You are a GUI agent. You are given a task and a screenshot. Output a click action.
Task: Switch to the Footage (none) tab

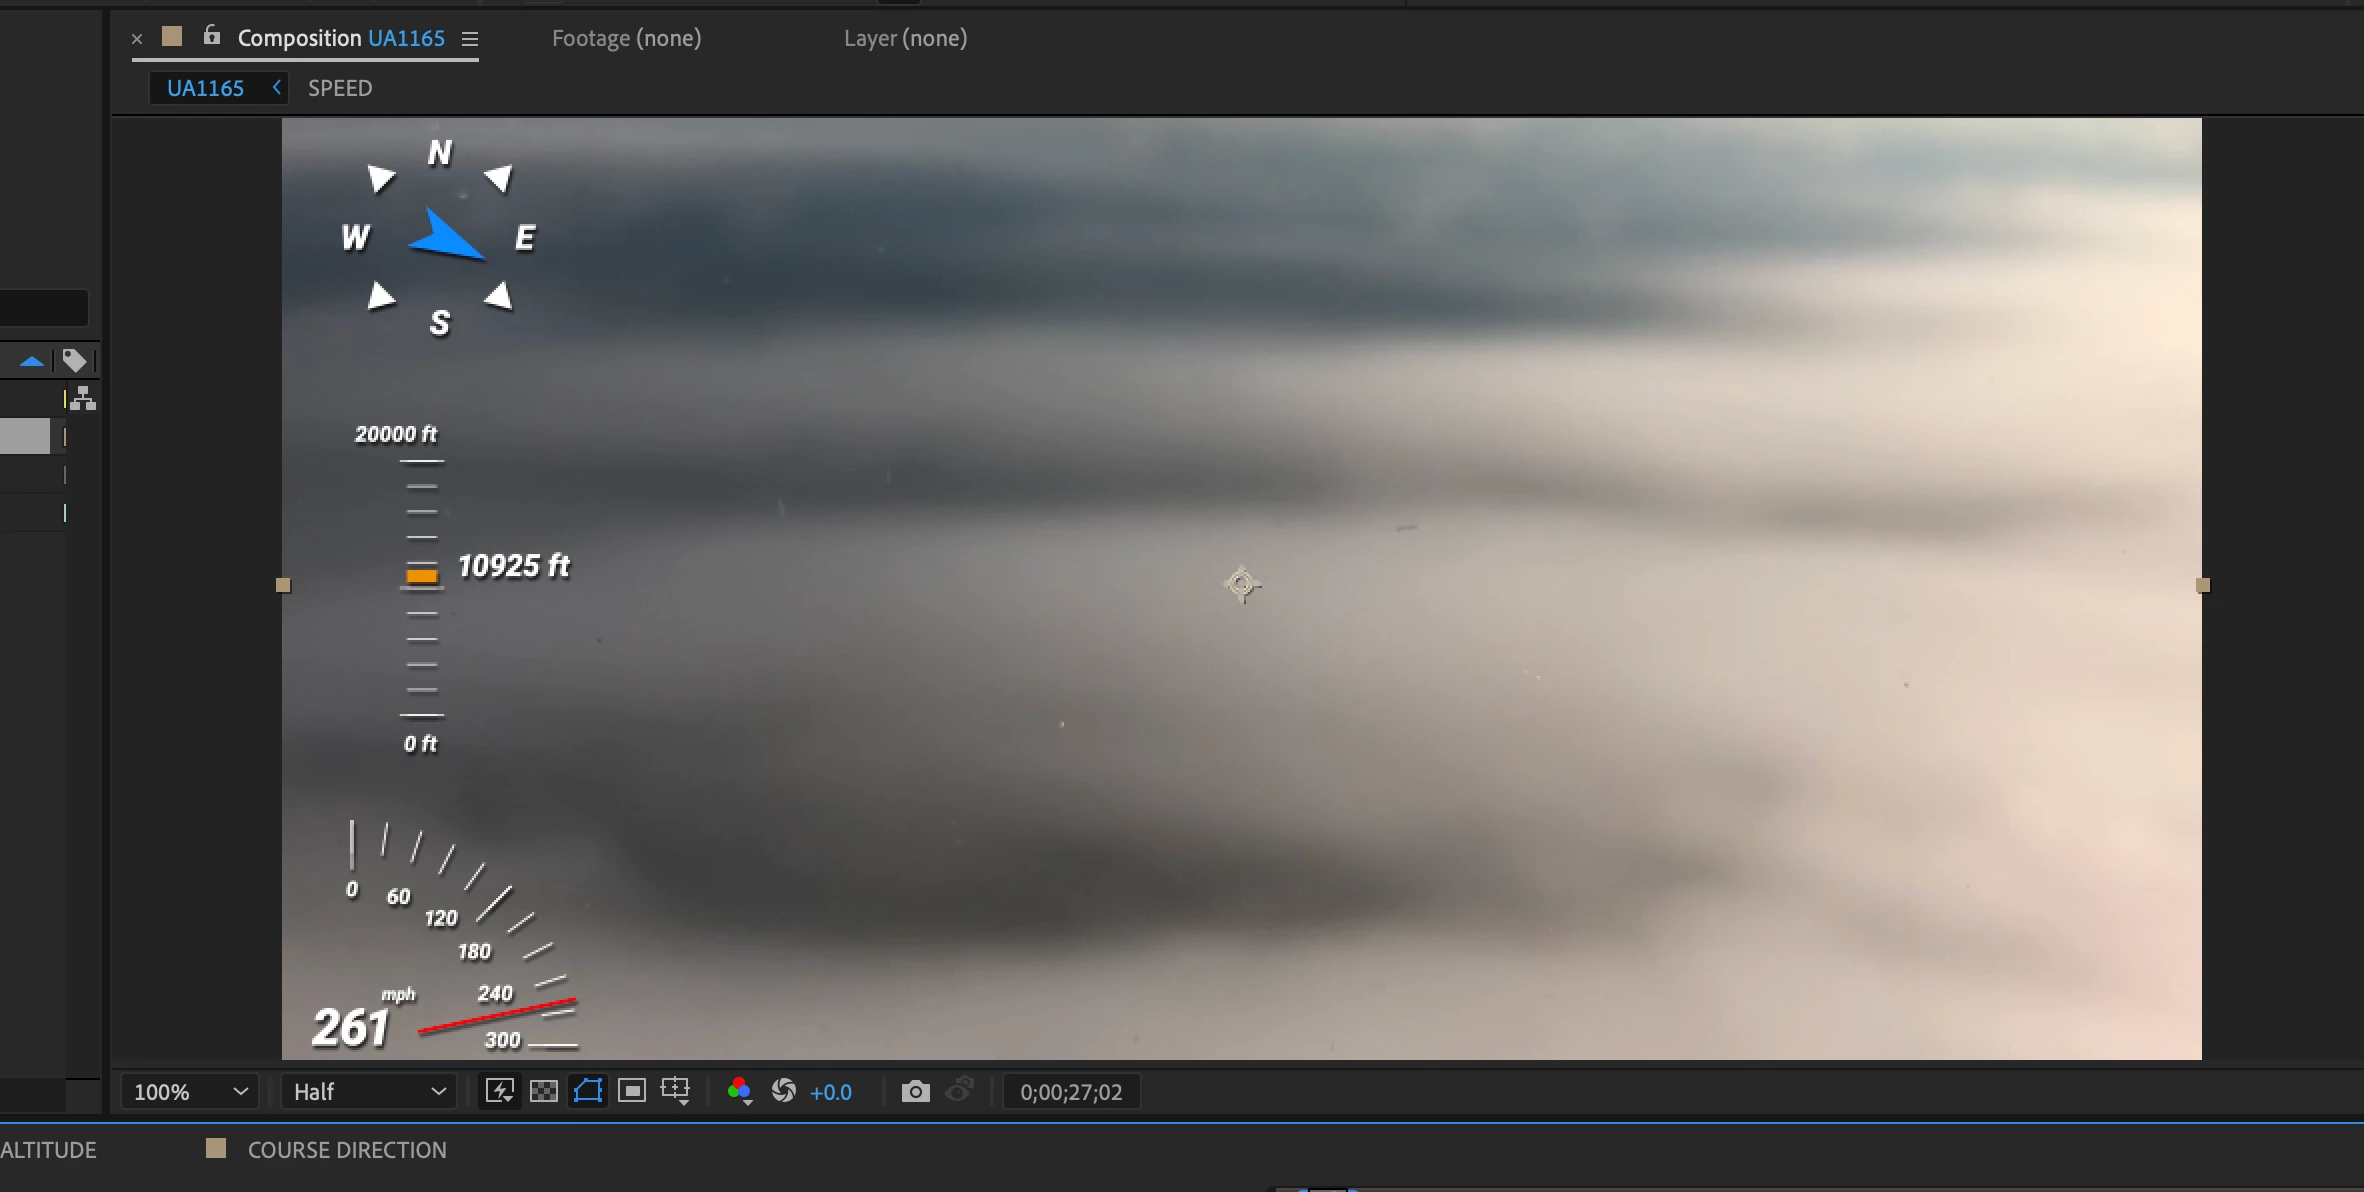pyautogui.click(x=626, y=38)
